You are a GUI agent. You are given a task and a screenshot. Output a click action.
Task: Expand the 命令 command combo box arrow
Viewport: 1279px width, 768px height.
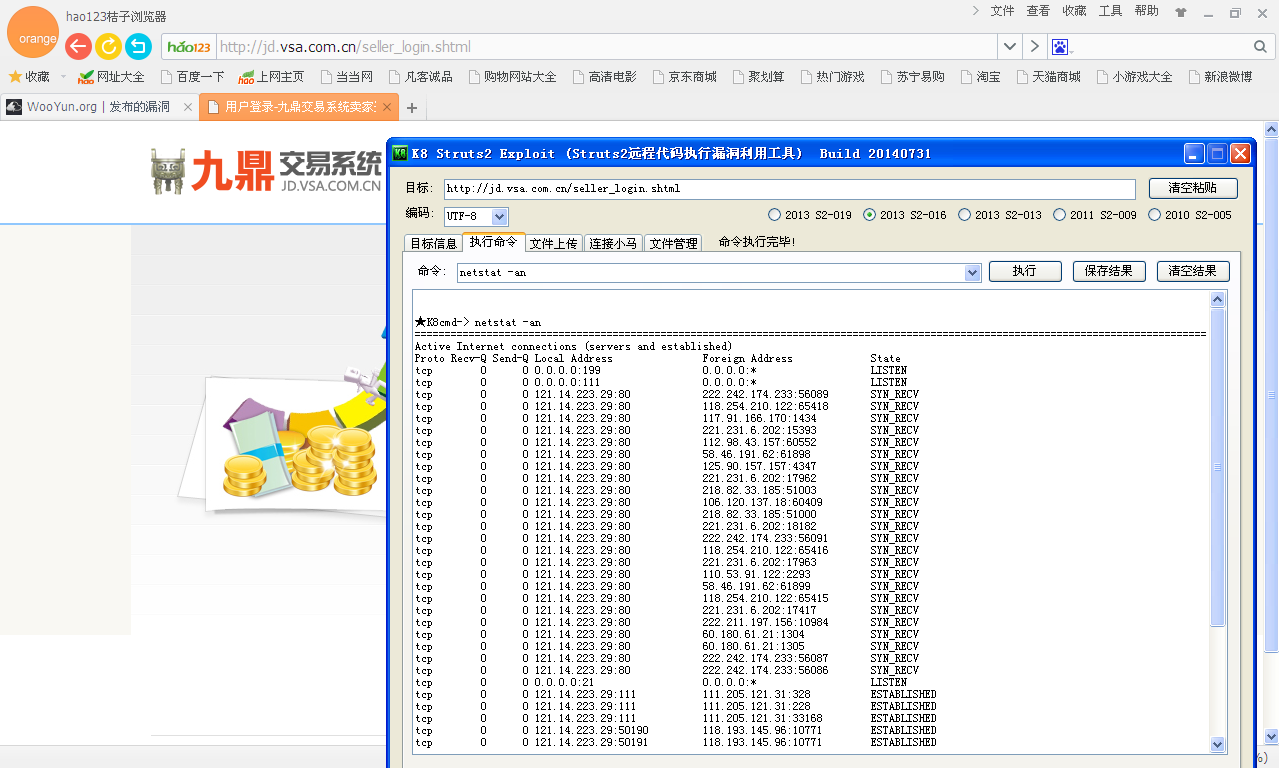coord(972,272)
